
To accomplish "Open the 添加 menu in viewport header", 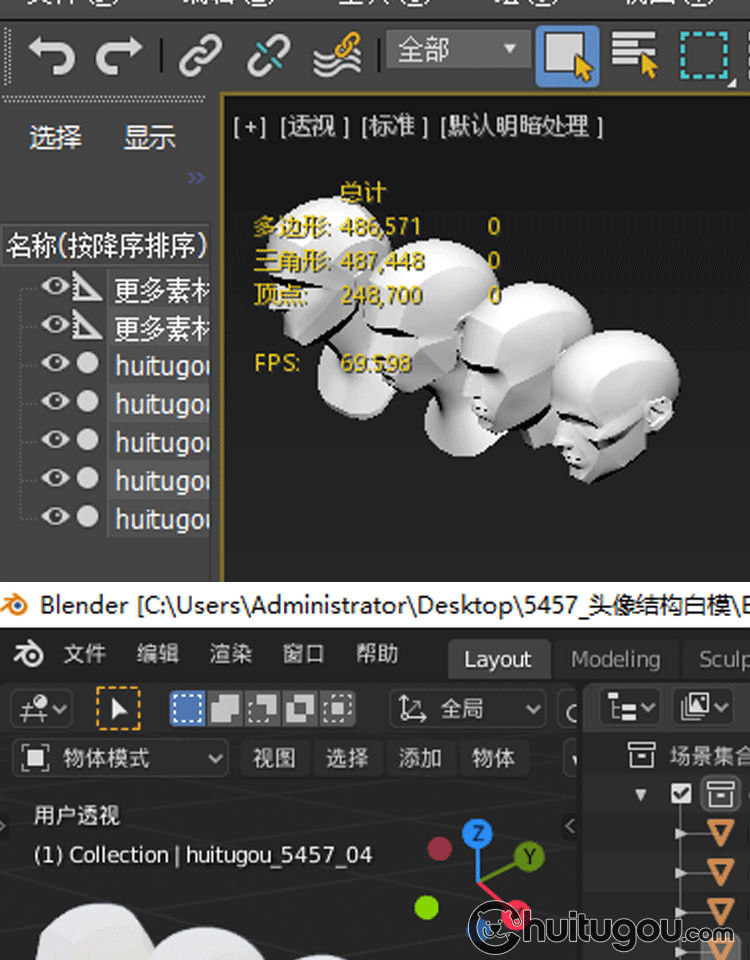I will tap(420, 758).
